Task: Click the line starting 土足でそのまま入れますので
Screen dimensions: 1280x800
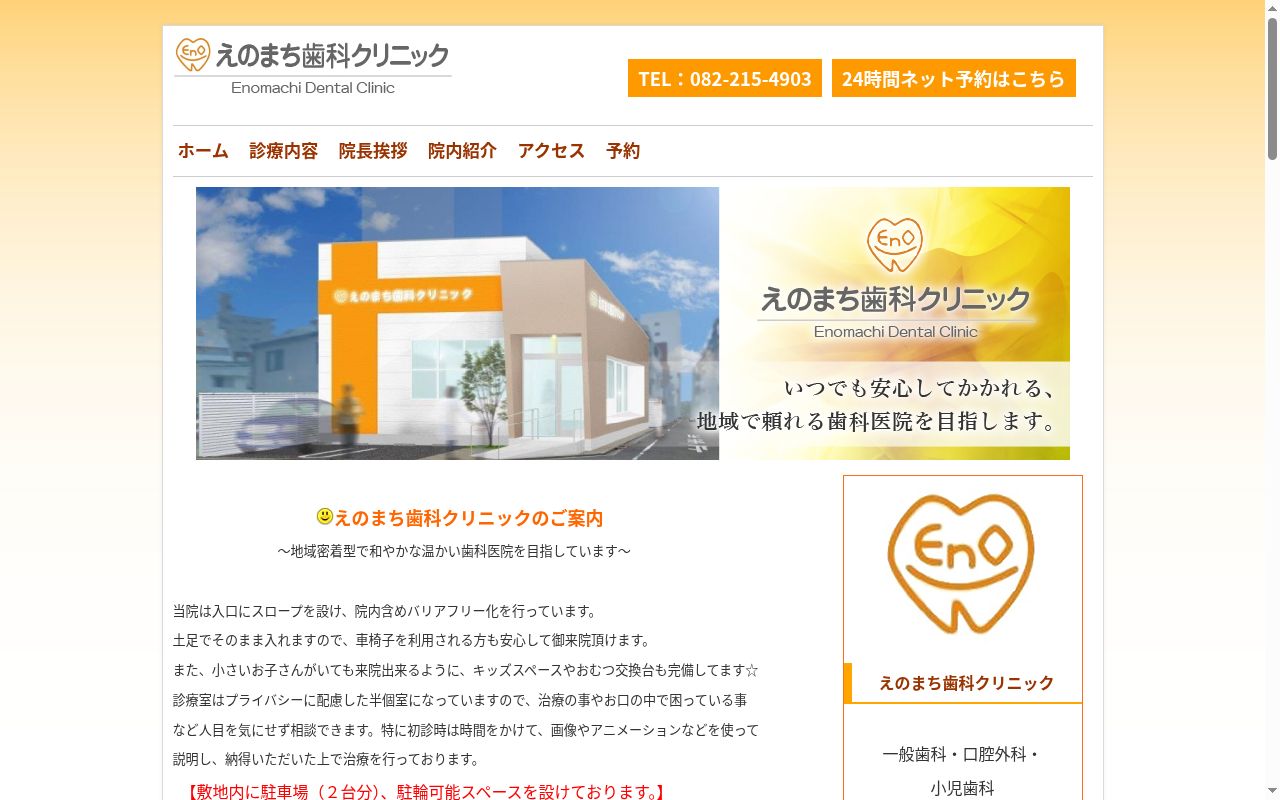Action: [413, 640]
